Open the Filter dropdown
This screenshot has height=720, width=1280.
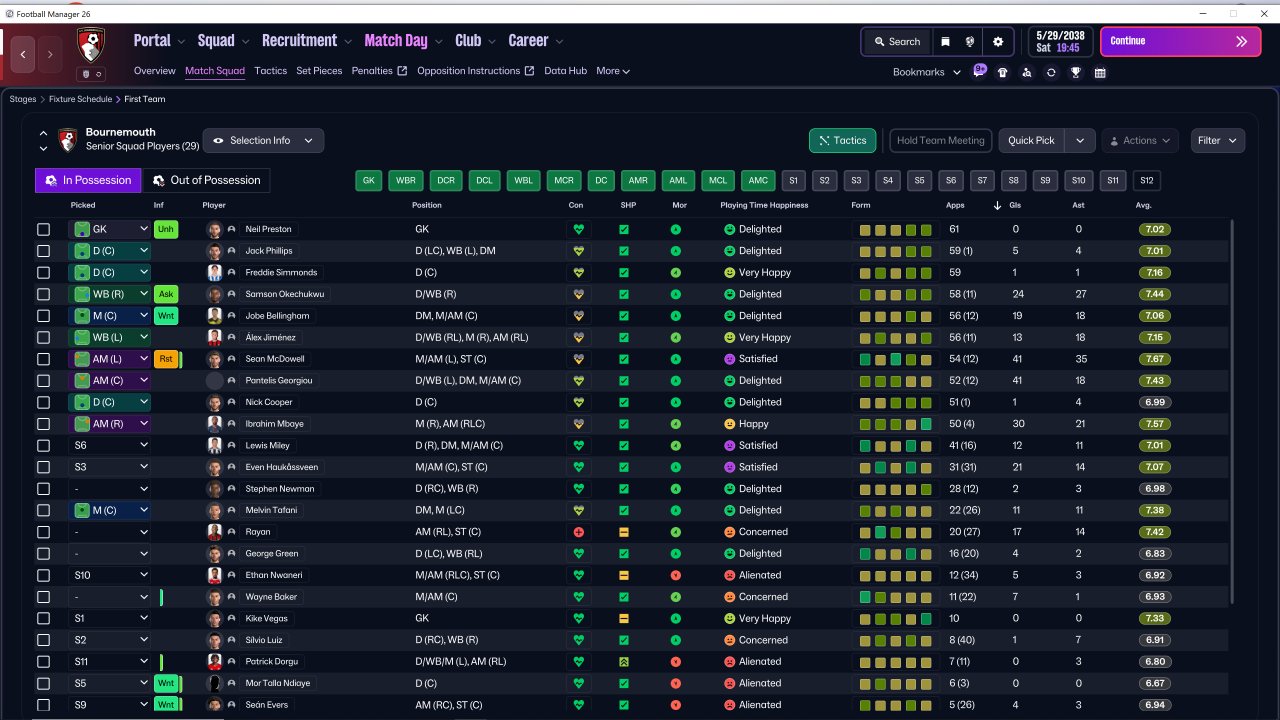click(x=1218, y=141)
